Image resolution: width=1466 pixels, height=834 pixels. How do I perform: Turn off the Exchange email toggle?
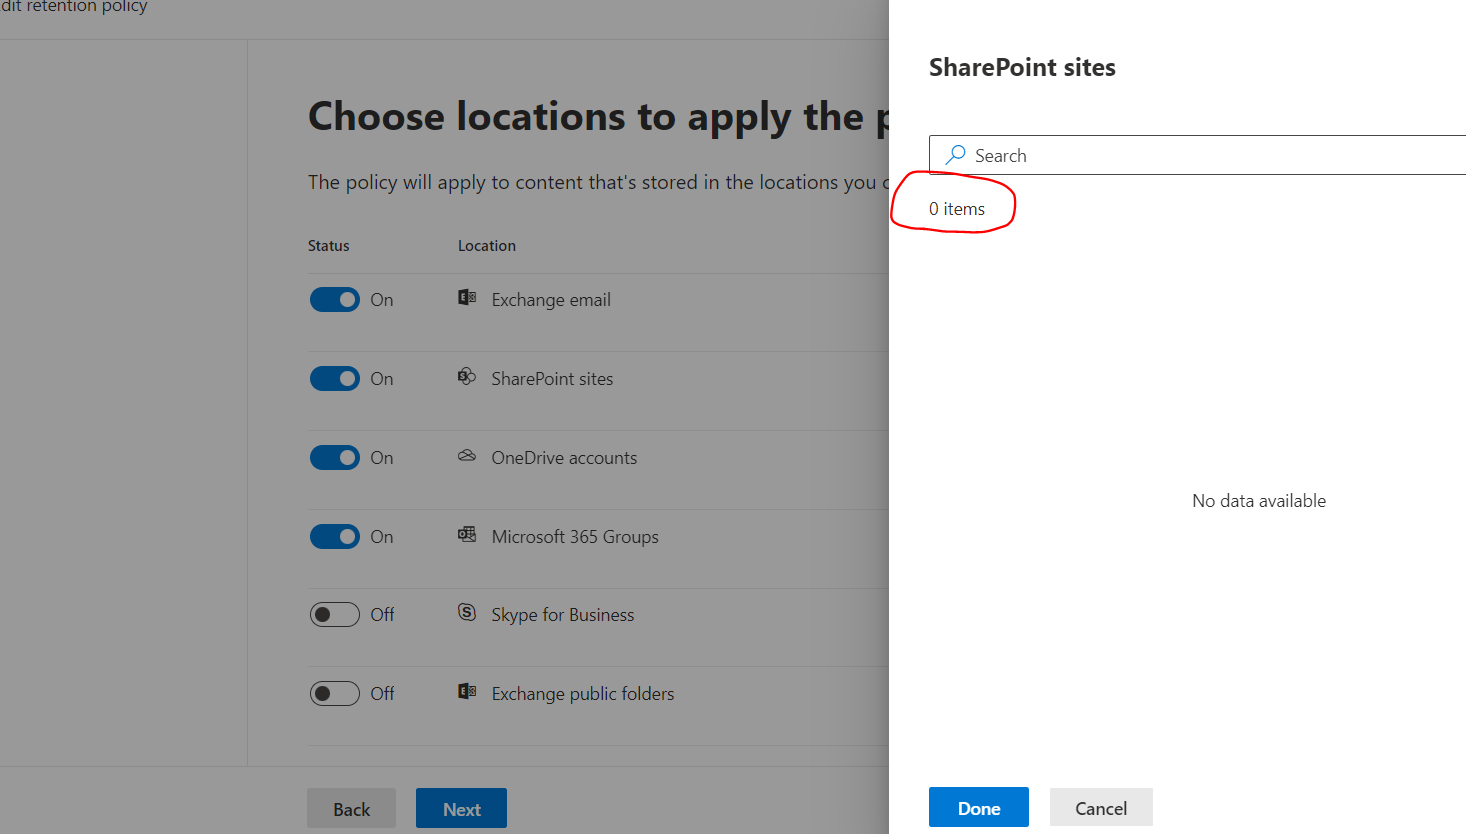334,300
